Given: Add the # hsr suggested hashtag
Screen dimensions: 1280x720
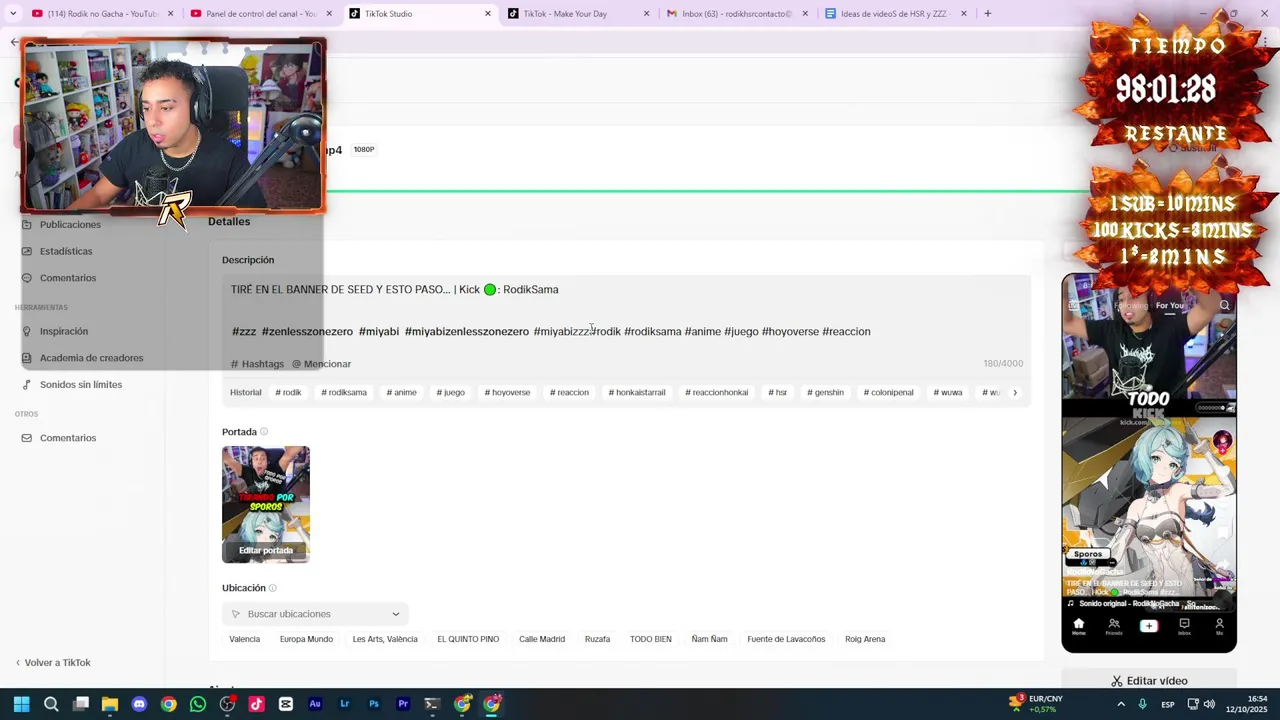Looking at the screenshot, I should pos(777,393).
